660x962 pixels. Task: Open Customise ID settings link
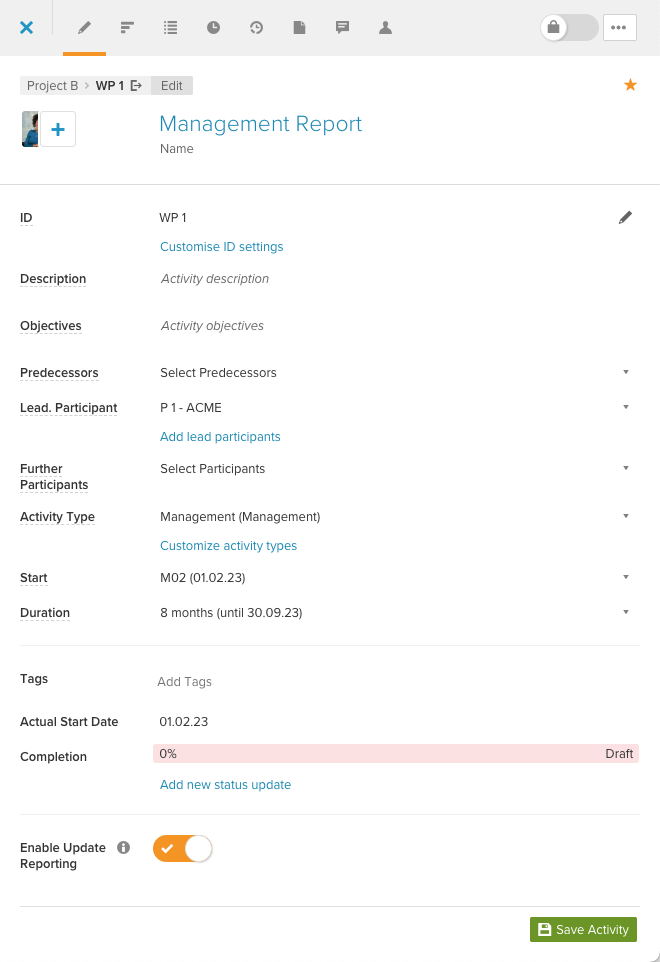pos(221,247)
